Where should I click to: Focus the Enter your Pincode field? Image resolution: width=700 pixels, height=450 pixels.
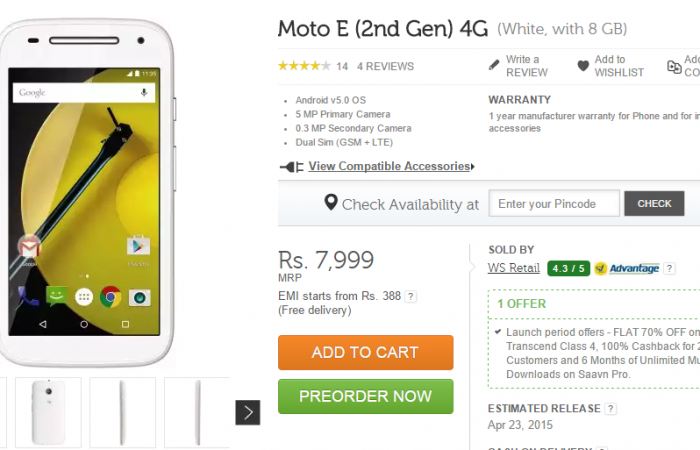tap(554, 204)
